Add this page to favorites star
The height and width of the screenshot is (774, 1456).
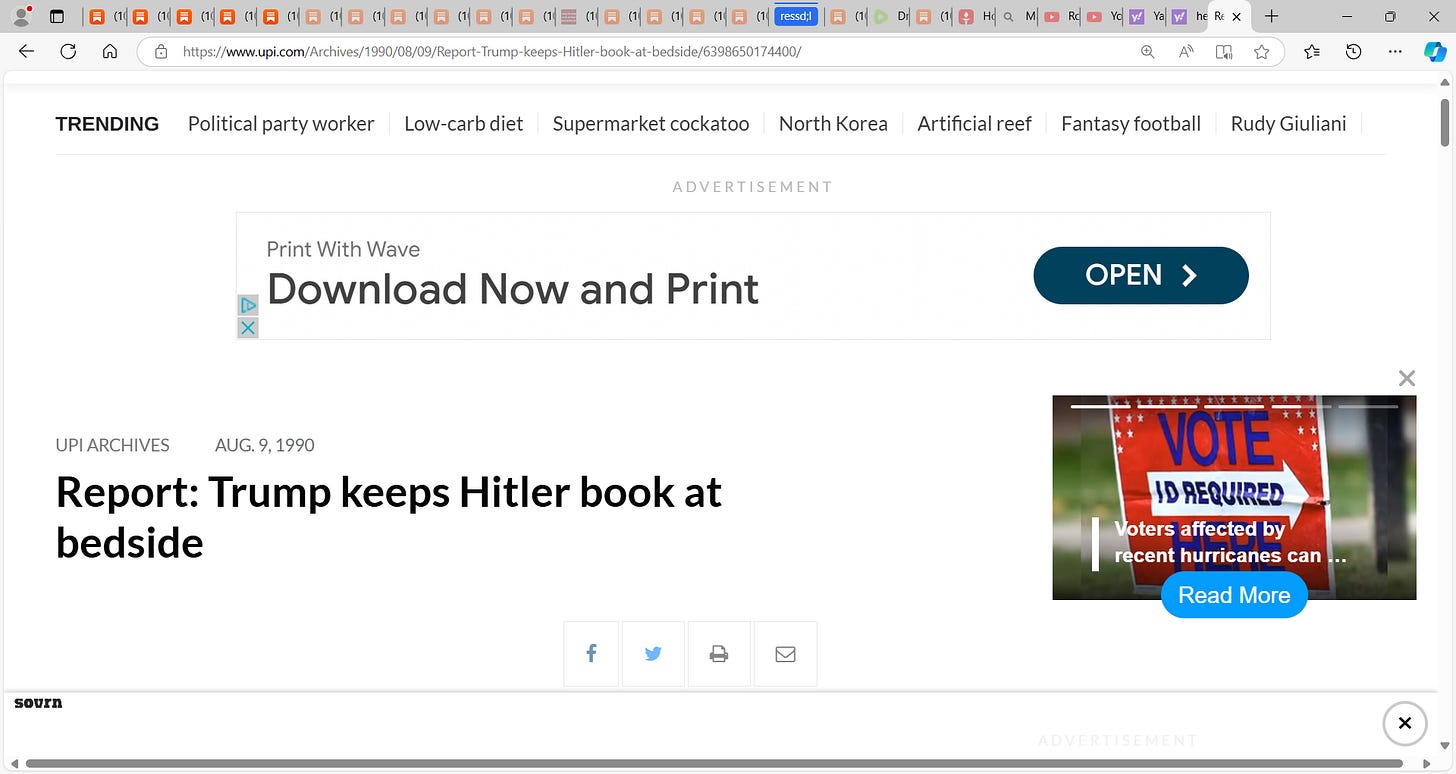coord(1262,52)
